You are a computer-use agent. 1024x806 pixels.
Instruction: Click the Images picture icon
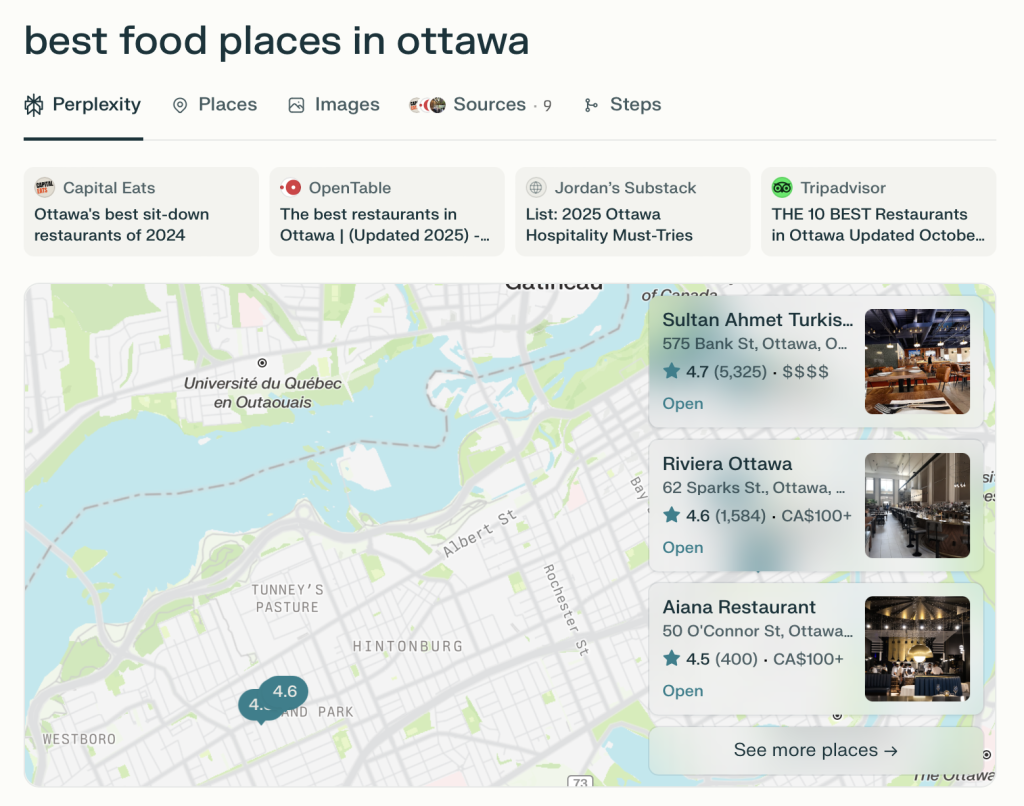pos(296,105)
